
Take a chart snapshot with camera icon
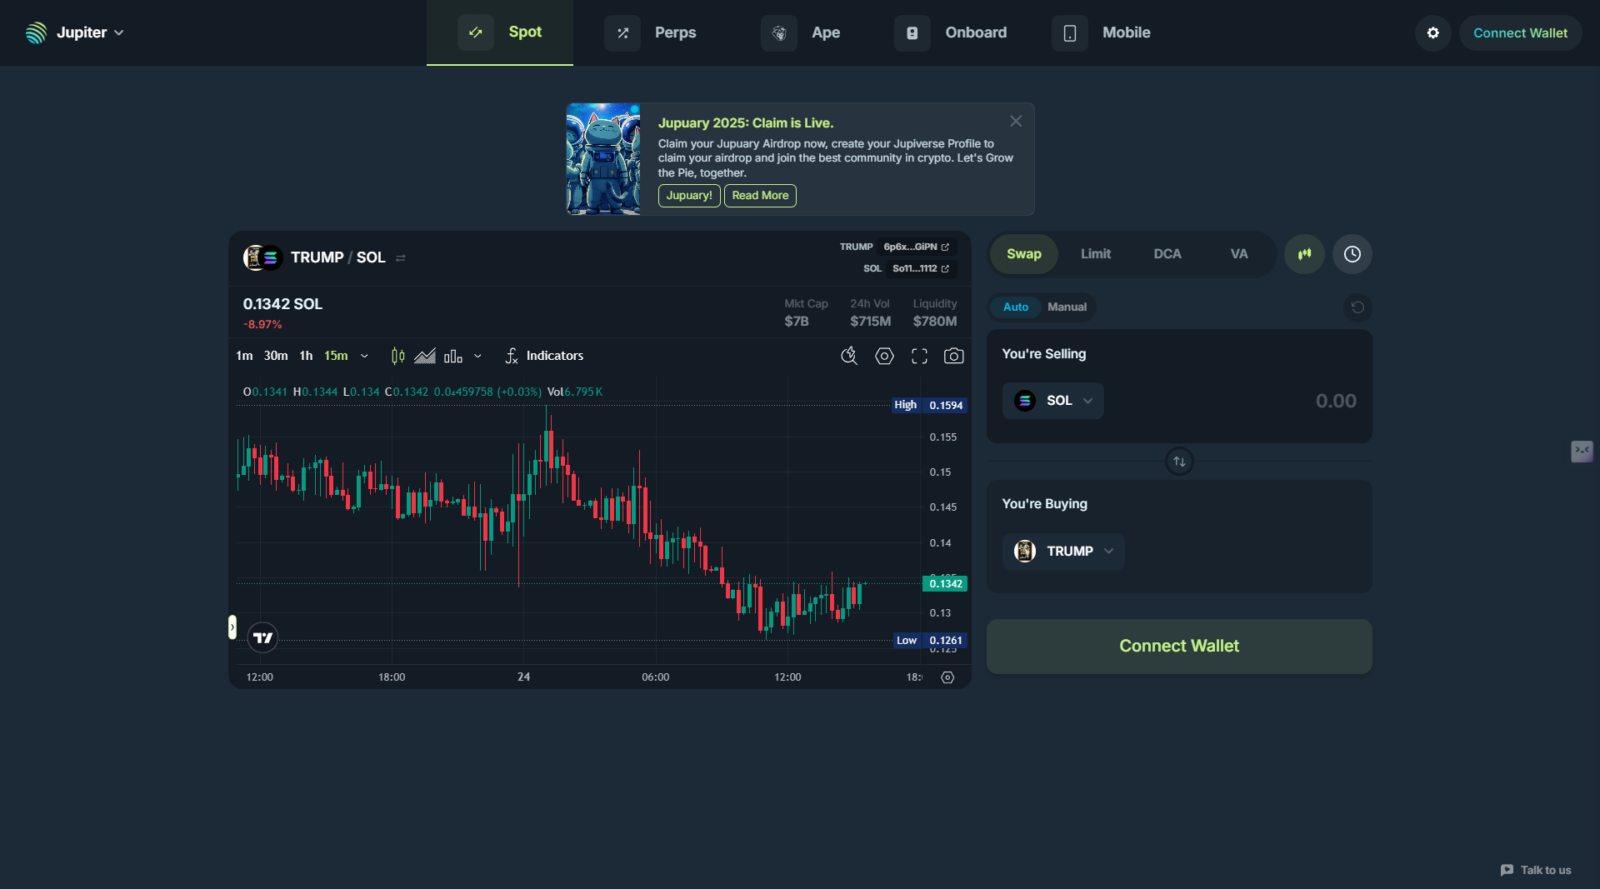954,356
